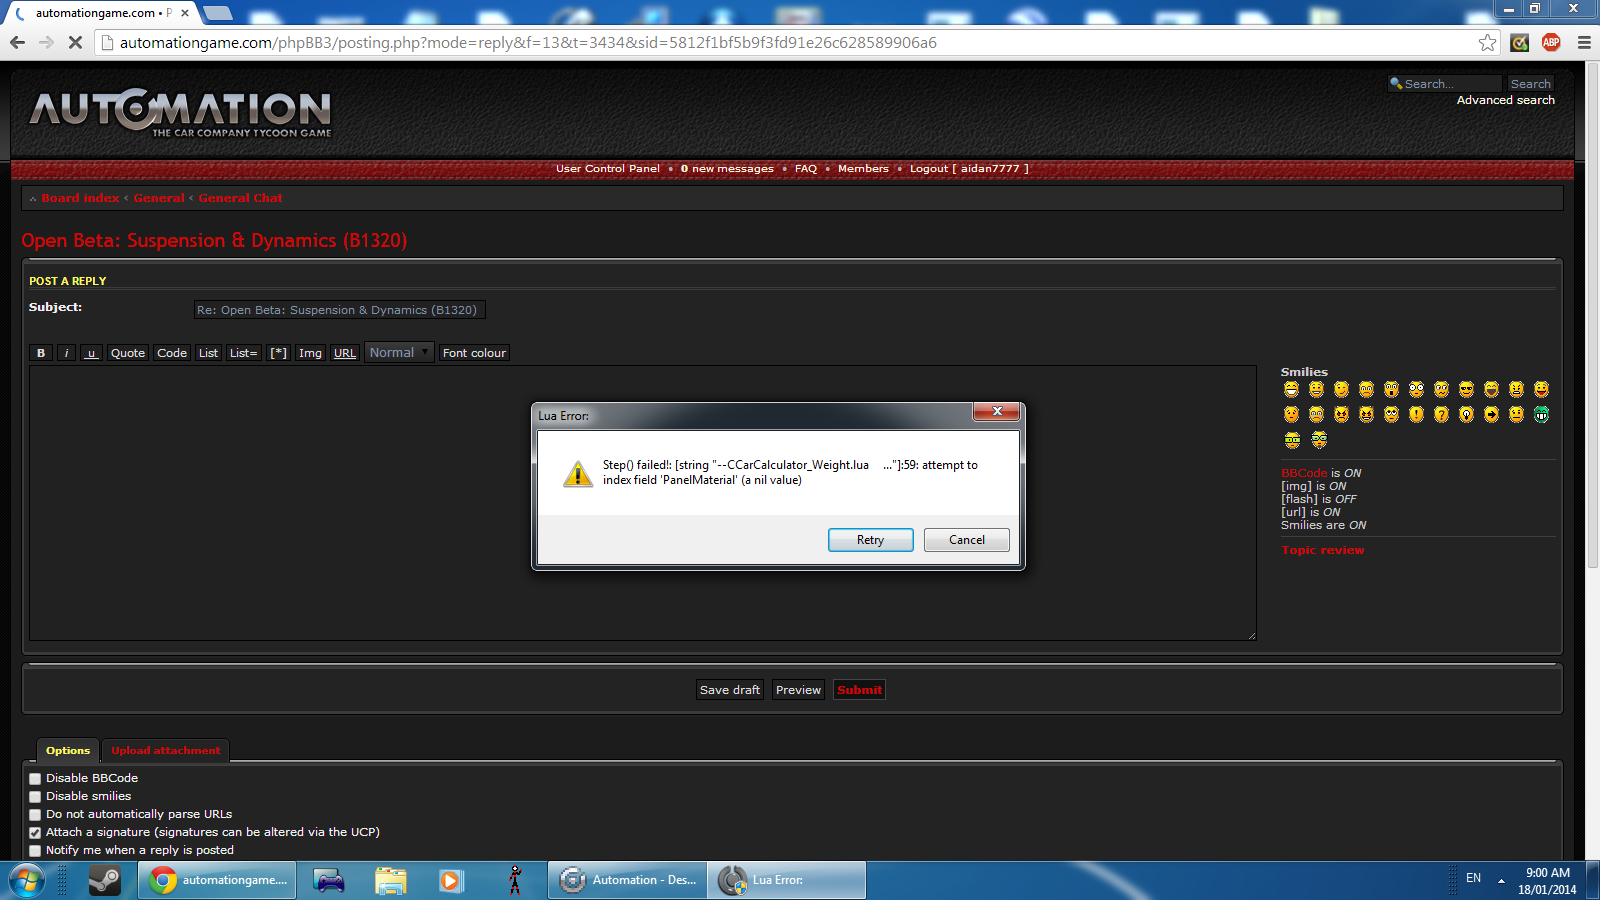This screenshot has height=900, width=1600.
Task: Open the file explorer folder taskbar icon
Action: pyautogui.click(x=390, y=880)
